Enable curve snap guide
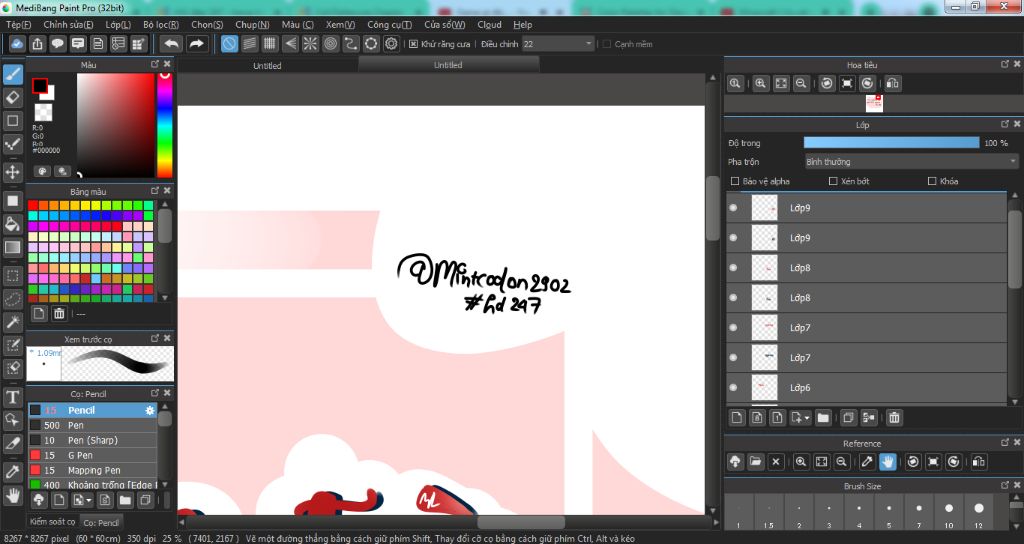1024x544 pixels. click(x=351, y=44)
